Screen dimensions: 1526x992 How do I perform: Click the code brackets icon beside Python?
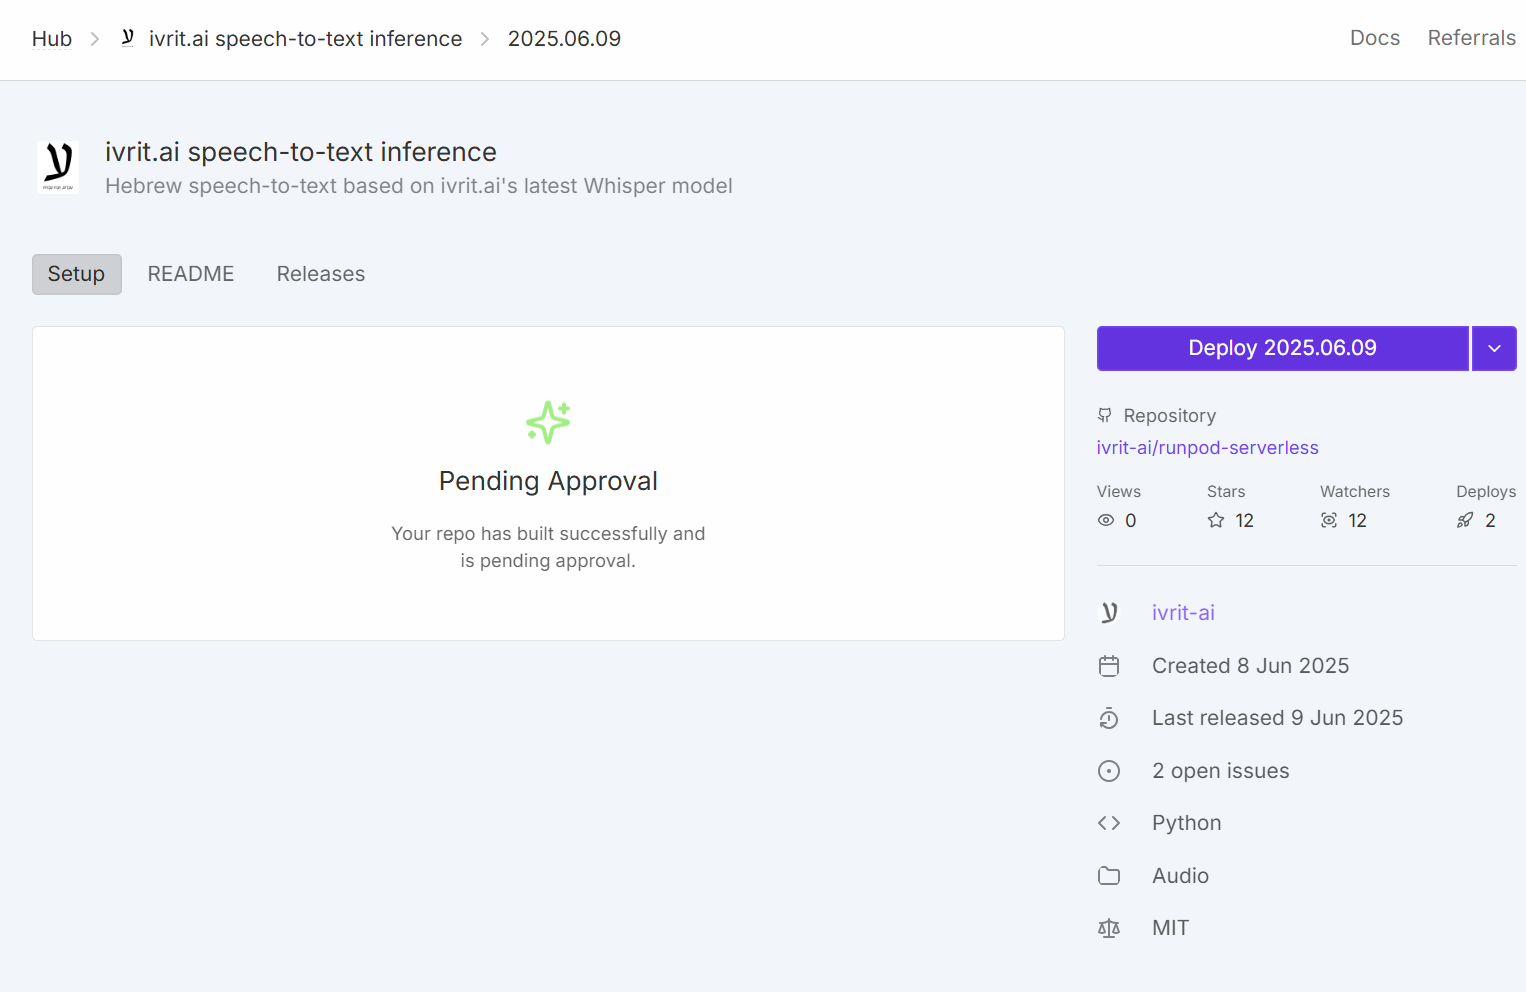coord(1109,823)
